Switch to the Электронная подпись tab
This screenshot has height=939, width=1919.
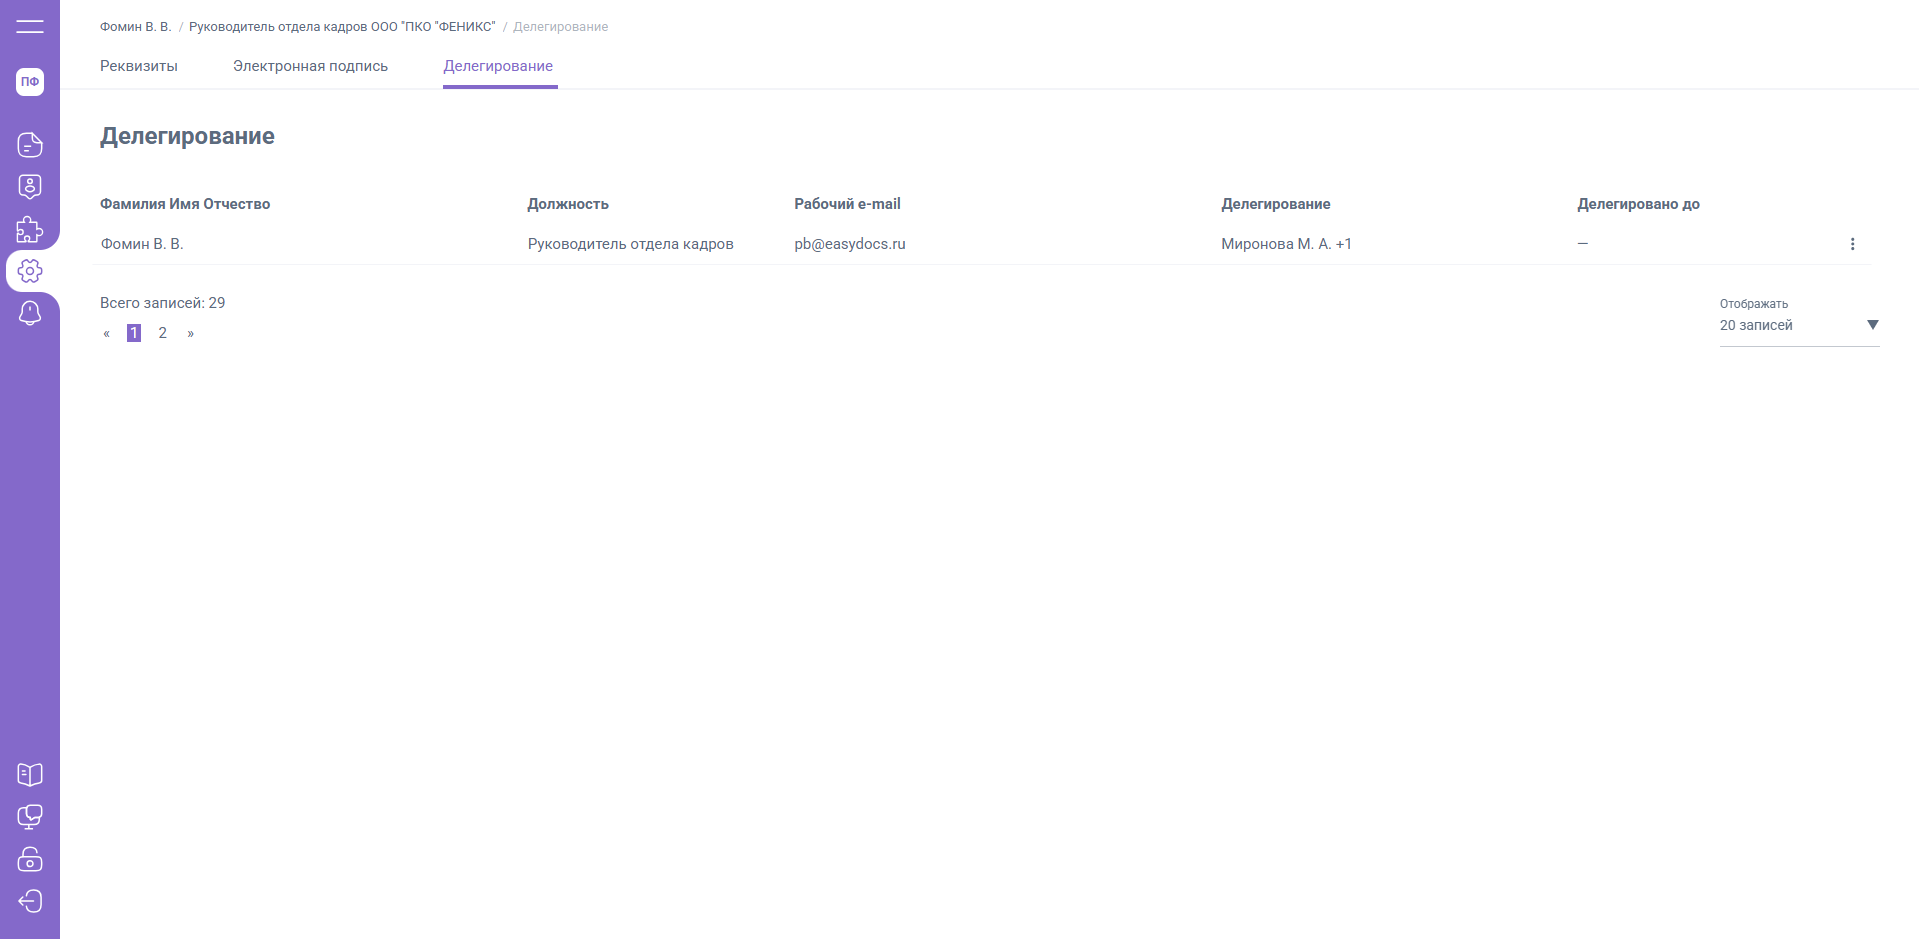pos(310,66)
